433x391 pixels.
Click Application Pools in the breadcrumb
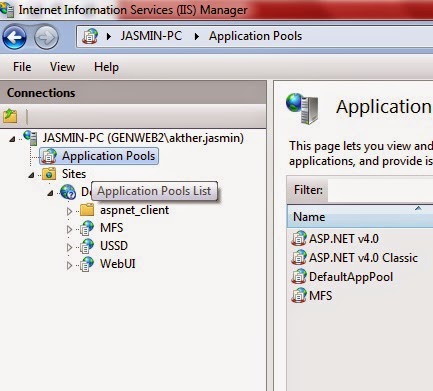coord(255,36)
